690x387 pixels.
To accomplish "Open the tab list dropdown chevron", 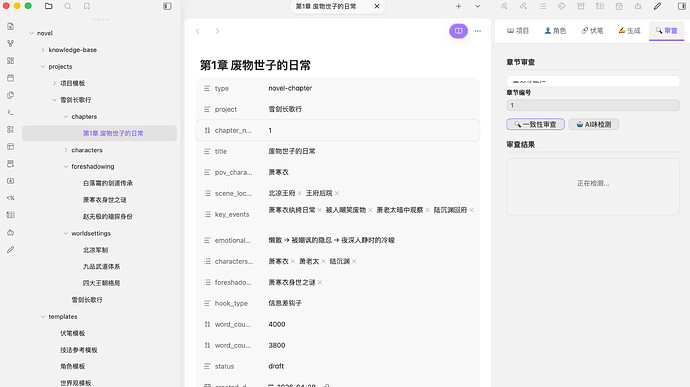I will click(x=477, y=6).
